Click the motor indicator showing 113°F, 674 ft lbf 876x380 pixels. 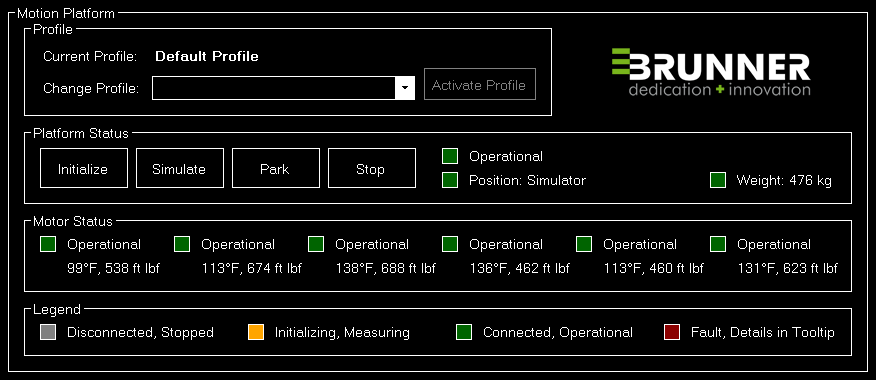[182, 244]
